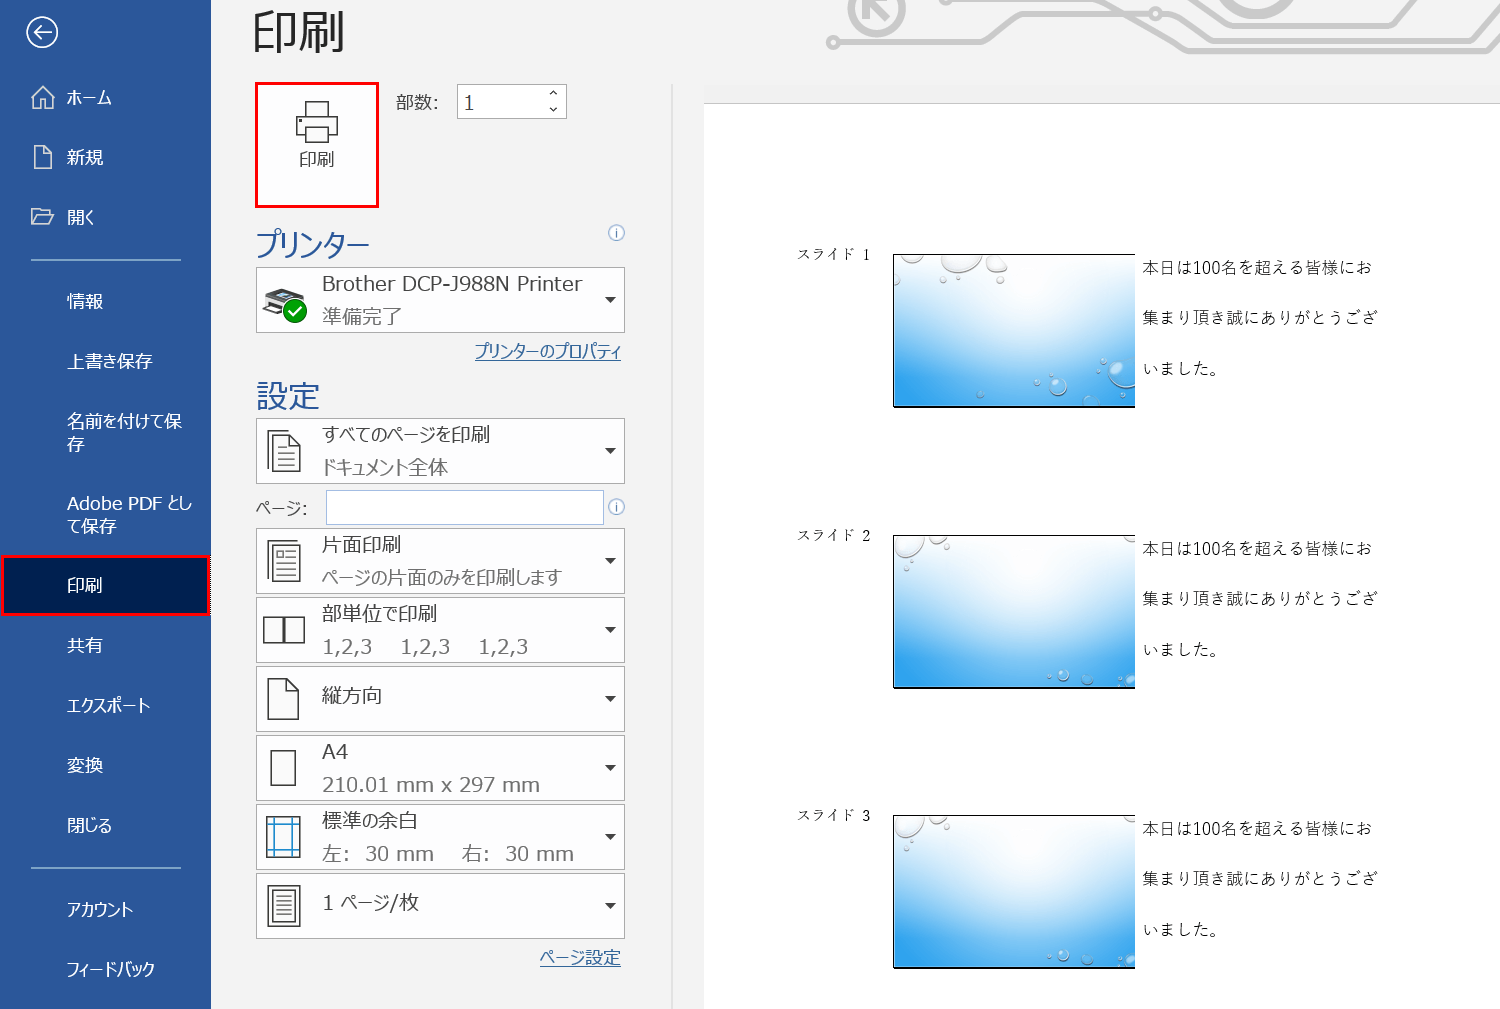Click the ページ range input field
The height and width of the screenshot is (1009, 1500).
click(465, 507)
